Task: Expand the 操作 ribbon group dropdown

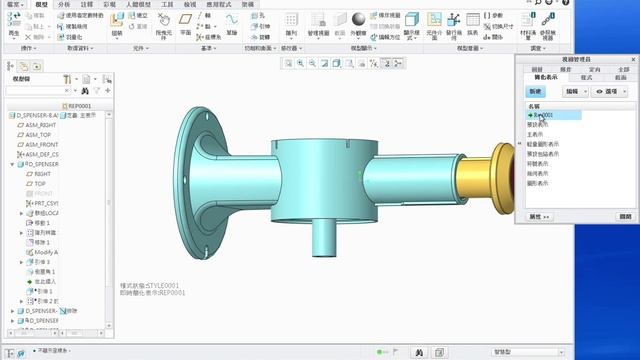Action: click(x=29, y=48)
